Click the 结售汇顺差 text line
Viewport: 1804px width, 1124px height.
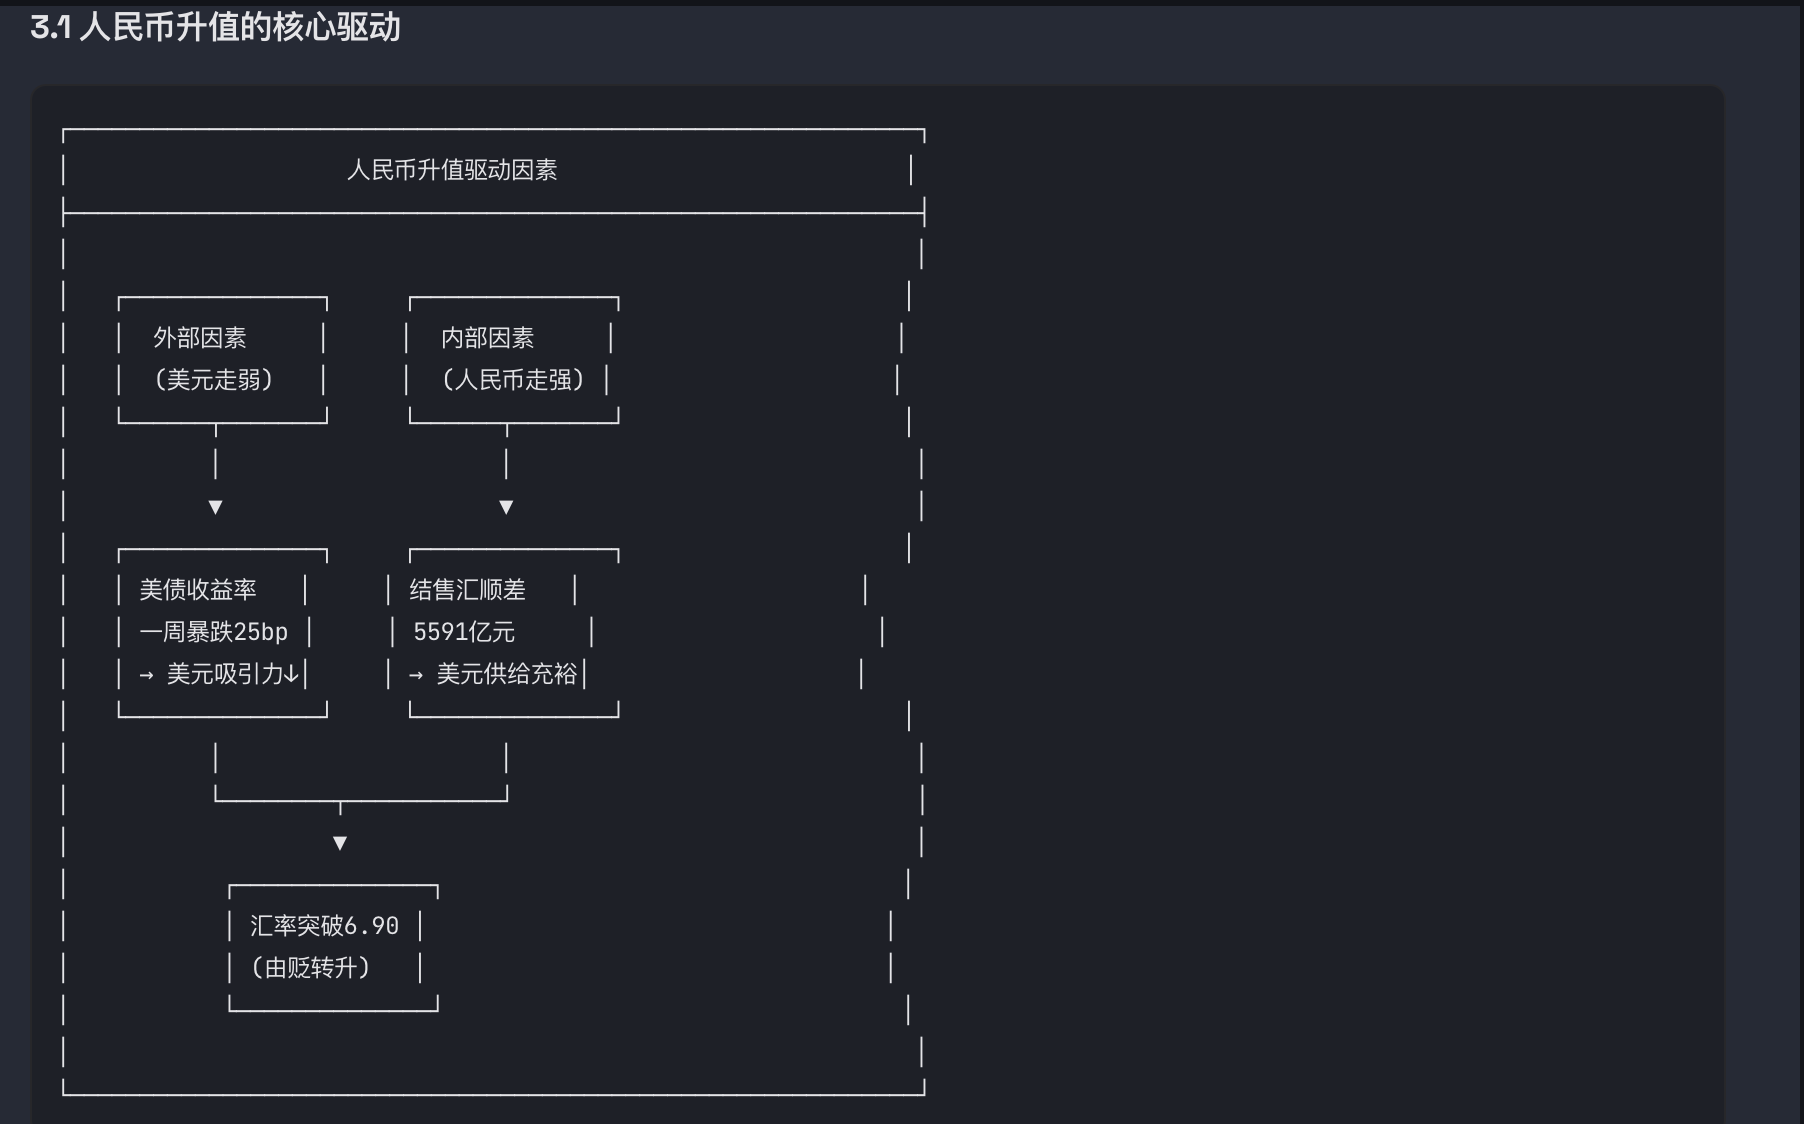coord(468,590)
